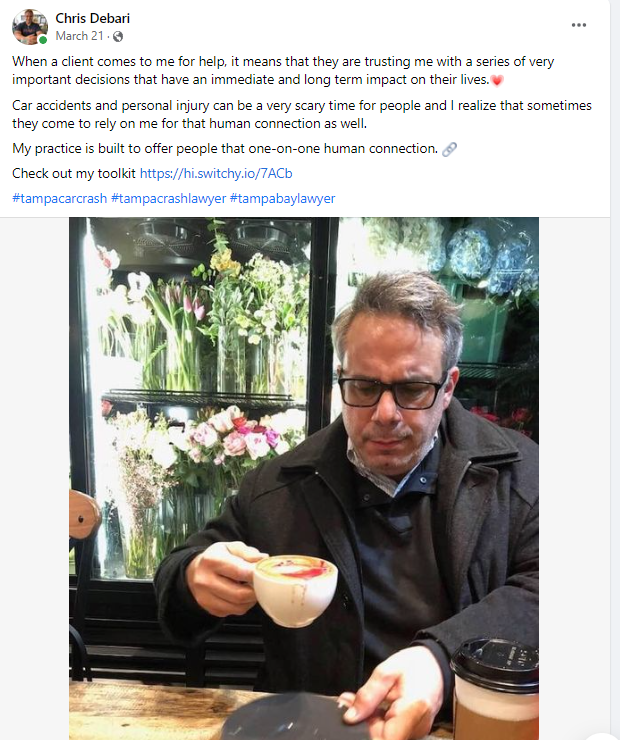Click the paragraph starting 'When a client comes'
This screenshot has height=740, width=620.
tap(283, 71)
